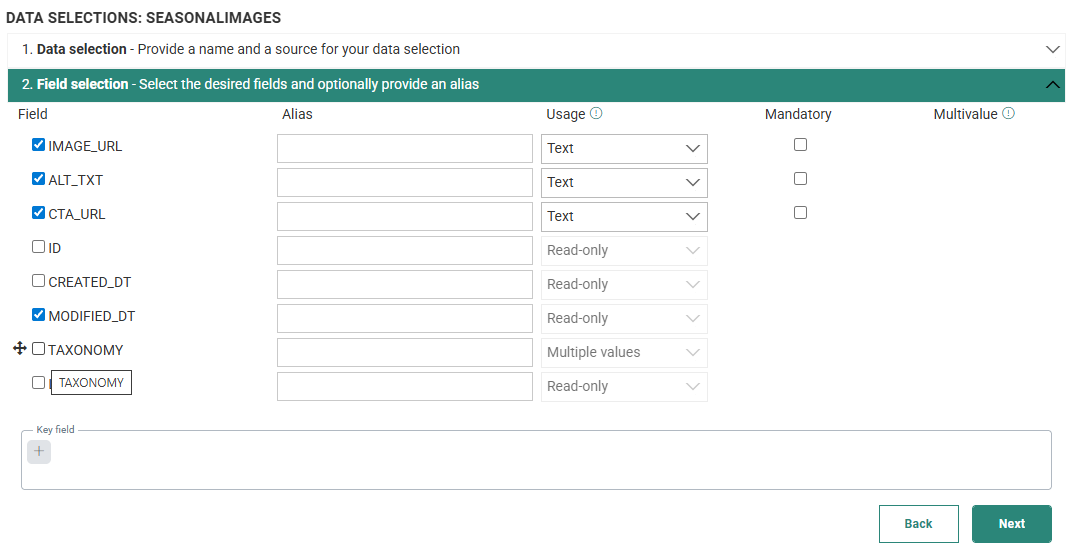
Task: Enable the ID field checkbox
Action: [x=39, y=247]
